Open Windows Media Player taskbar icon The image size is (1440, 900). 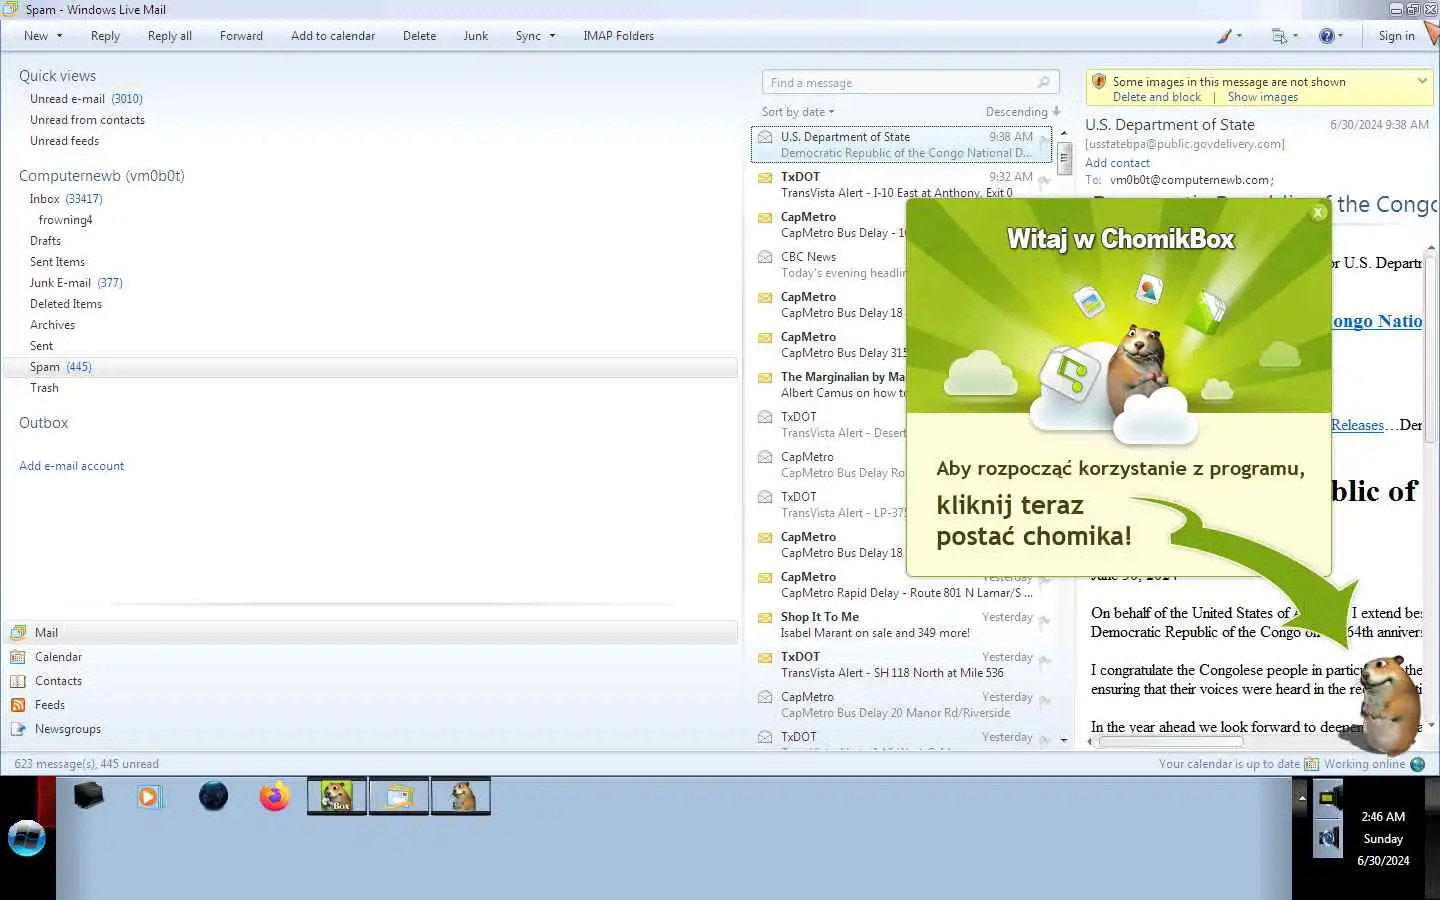150,796
